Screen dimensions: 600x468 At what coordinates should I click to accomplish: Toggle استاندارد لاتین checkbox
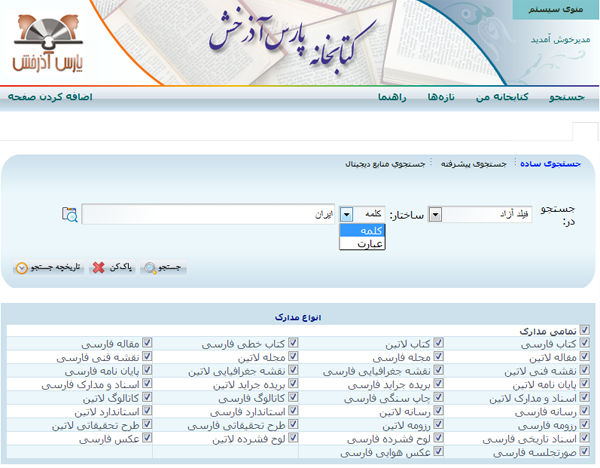click(x=147, y=411)
